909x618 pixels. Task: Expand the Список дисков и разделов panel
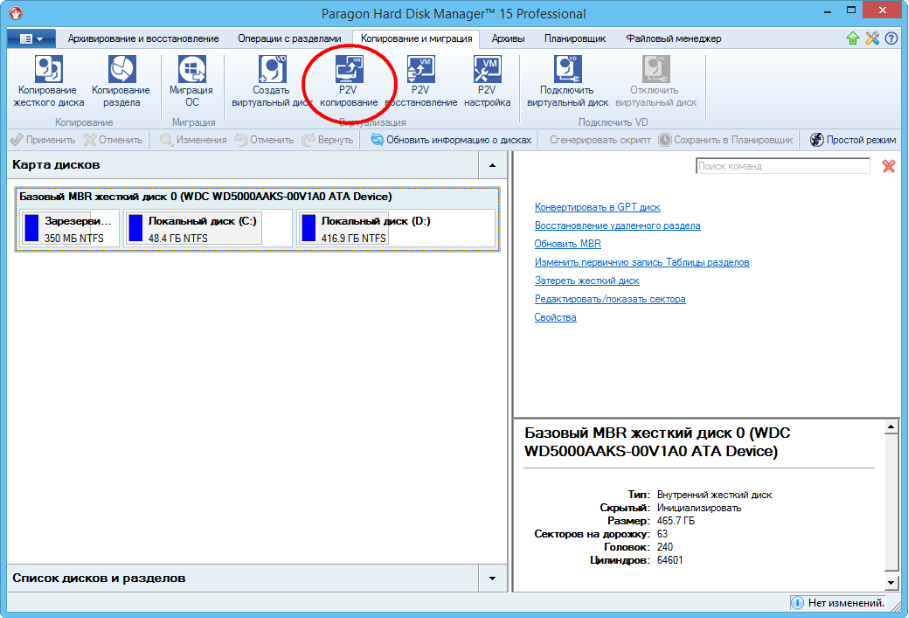[491, 578]
